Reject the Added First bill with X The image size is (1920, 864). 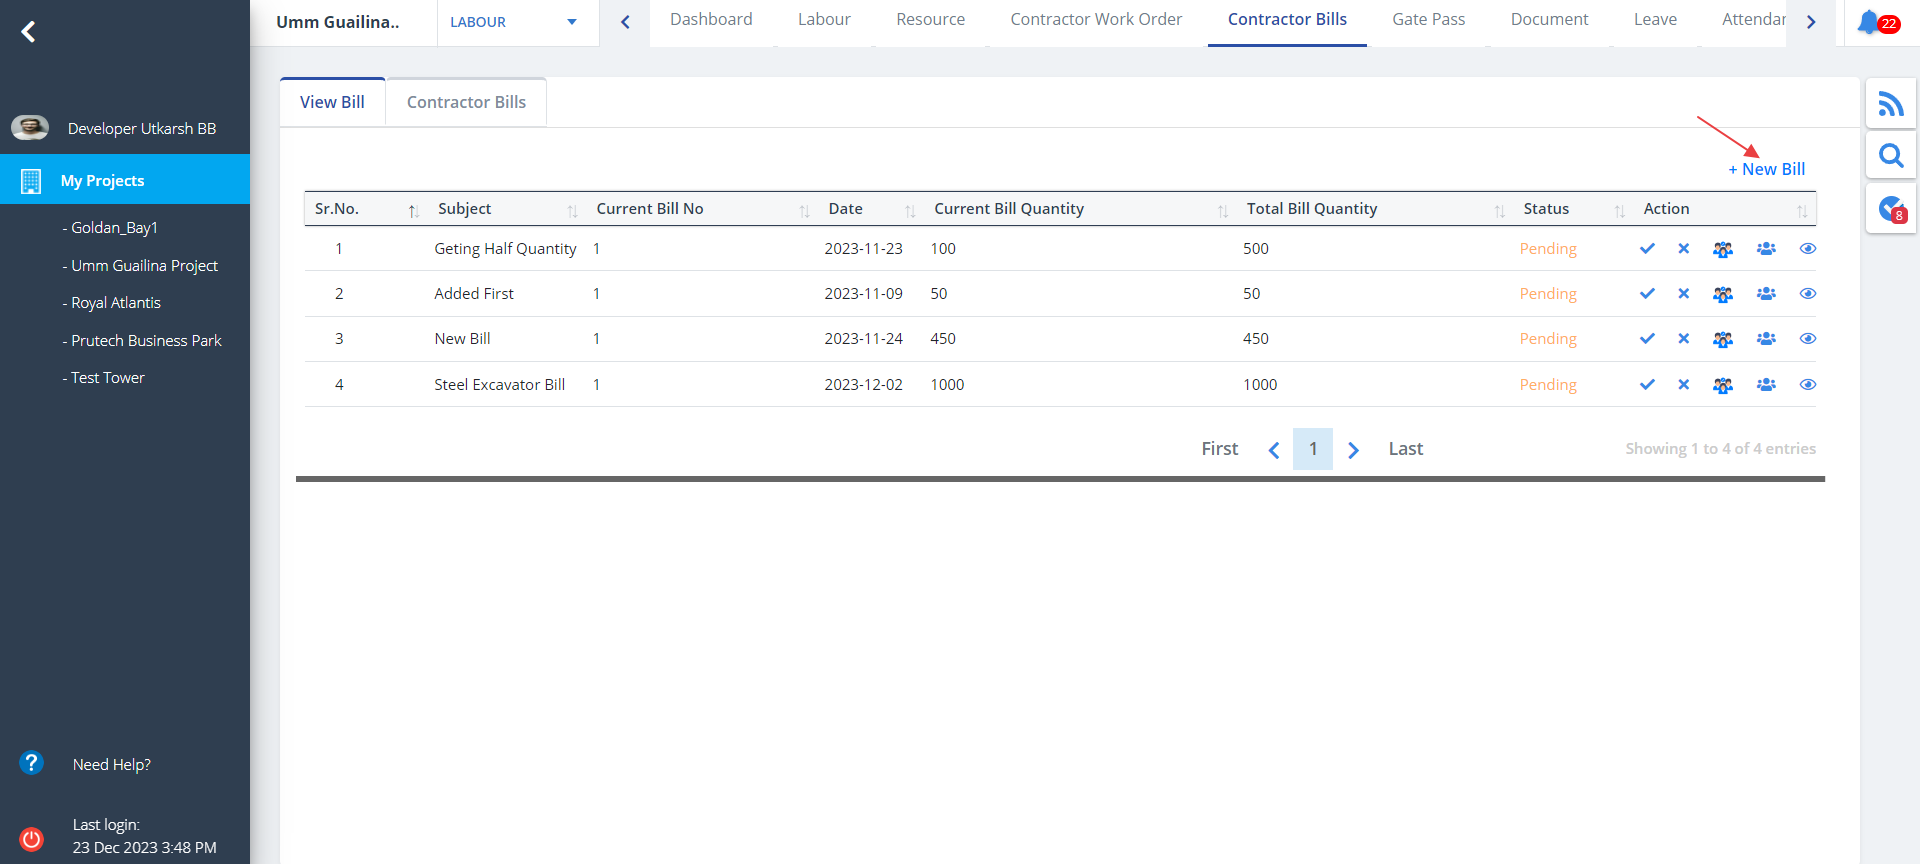coord(1684,294)
